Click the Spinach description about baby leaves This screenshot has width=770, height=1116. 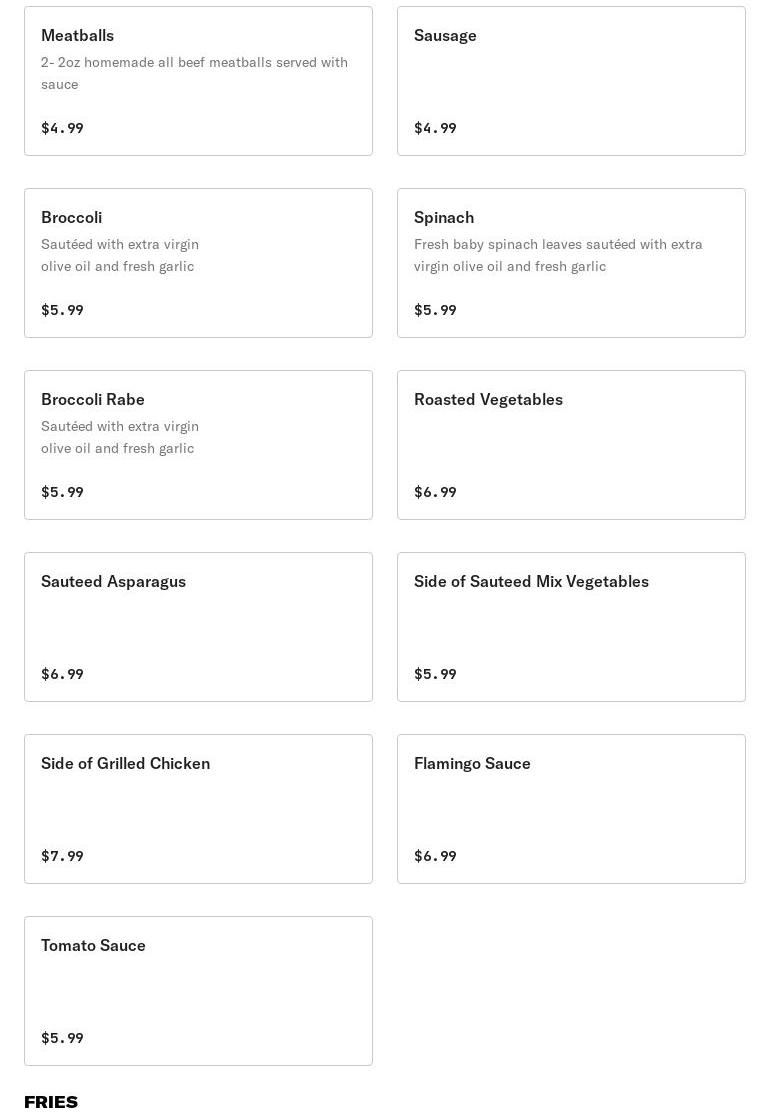point(558,255)
